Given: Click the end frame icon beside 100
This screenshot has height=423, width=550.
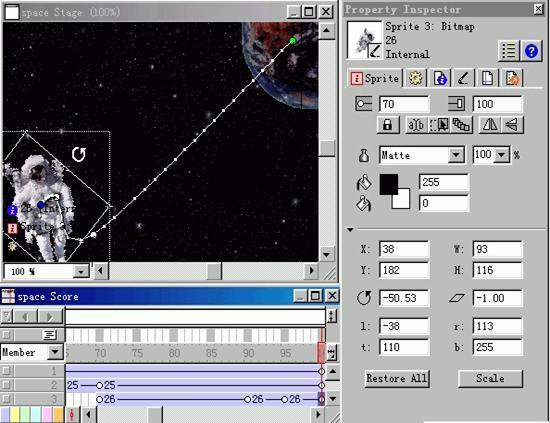Looking at the screenshot, I should coord(456,104).
